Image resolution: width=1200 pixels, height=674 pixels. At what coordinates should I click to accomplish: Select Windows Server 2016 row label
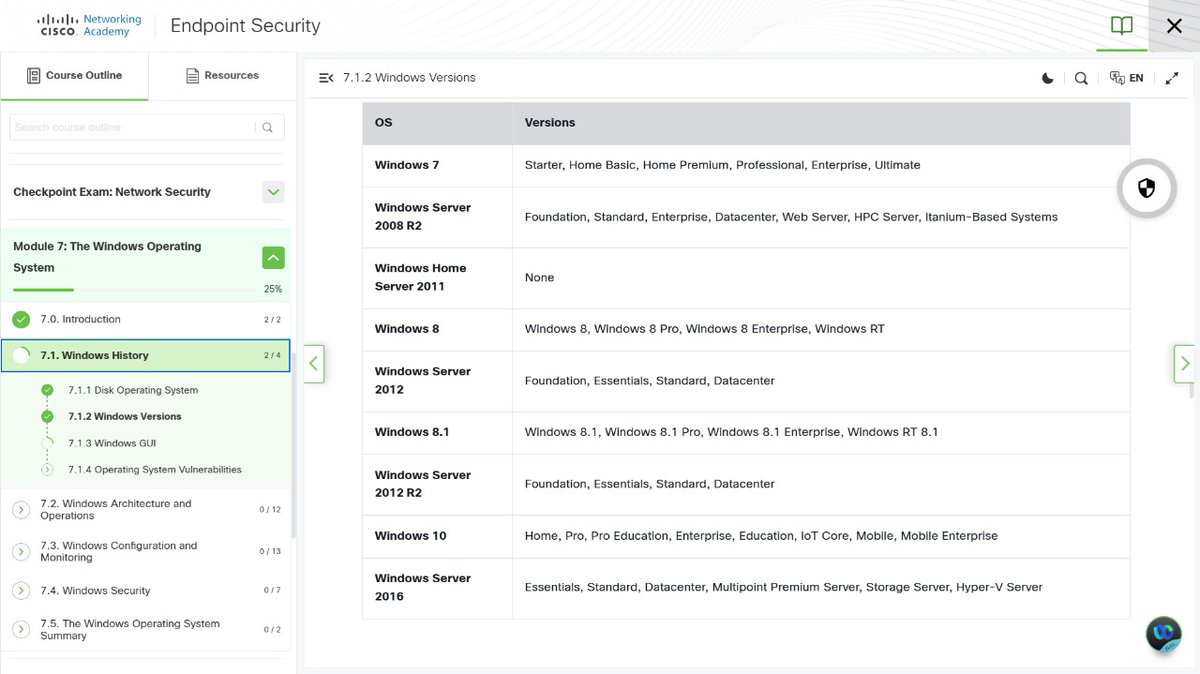coord(423,587)
